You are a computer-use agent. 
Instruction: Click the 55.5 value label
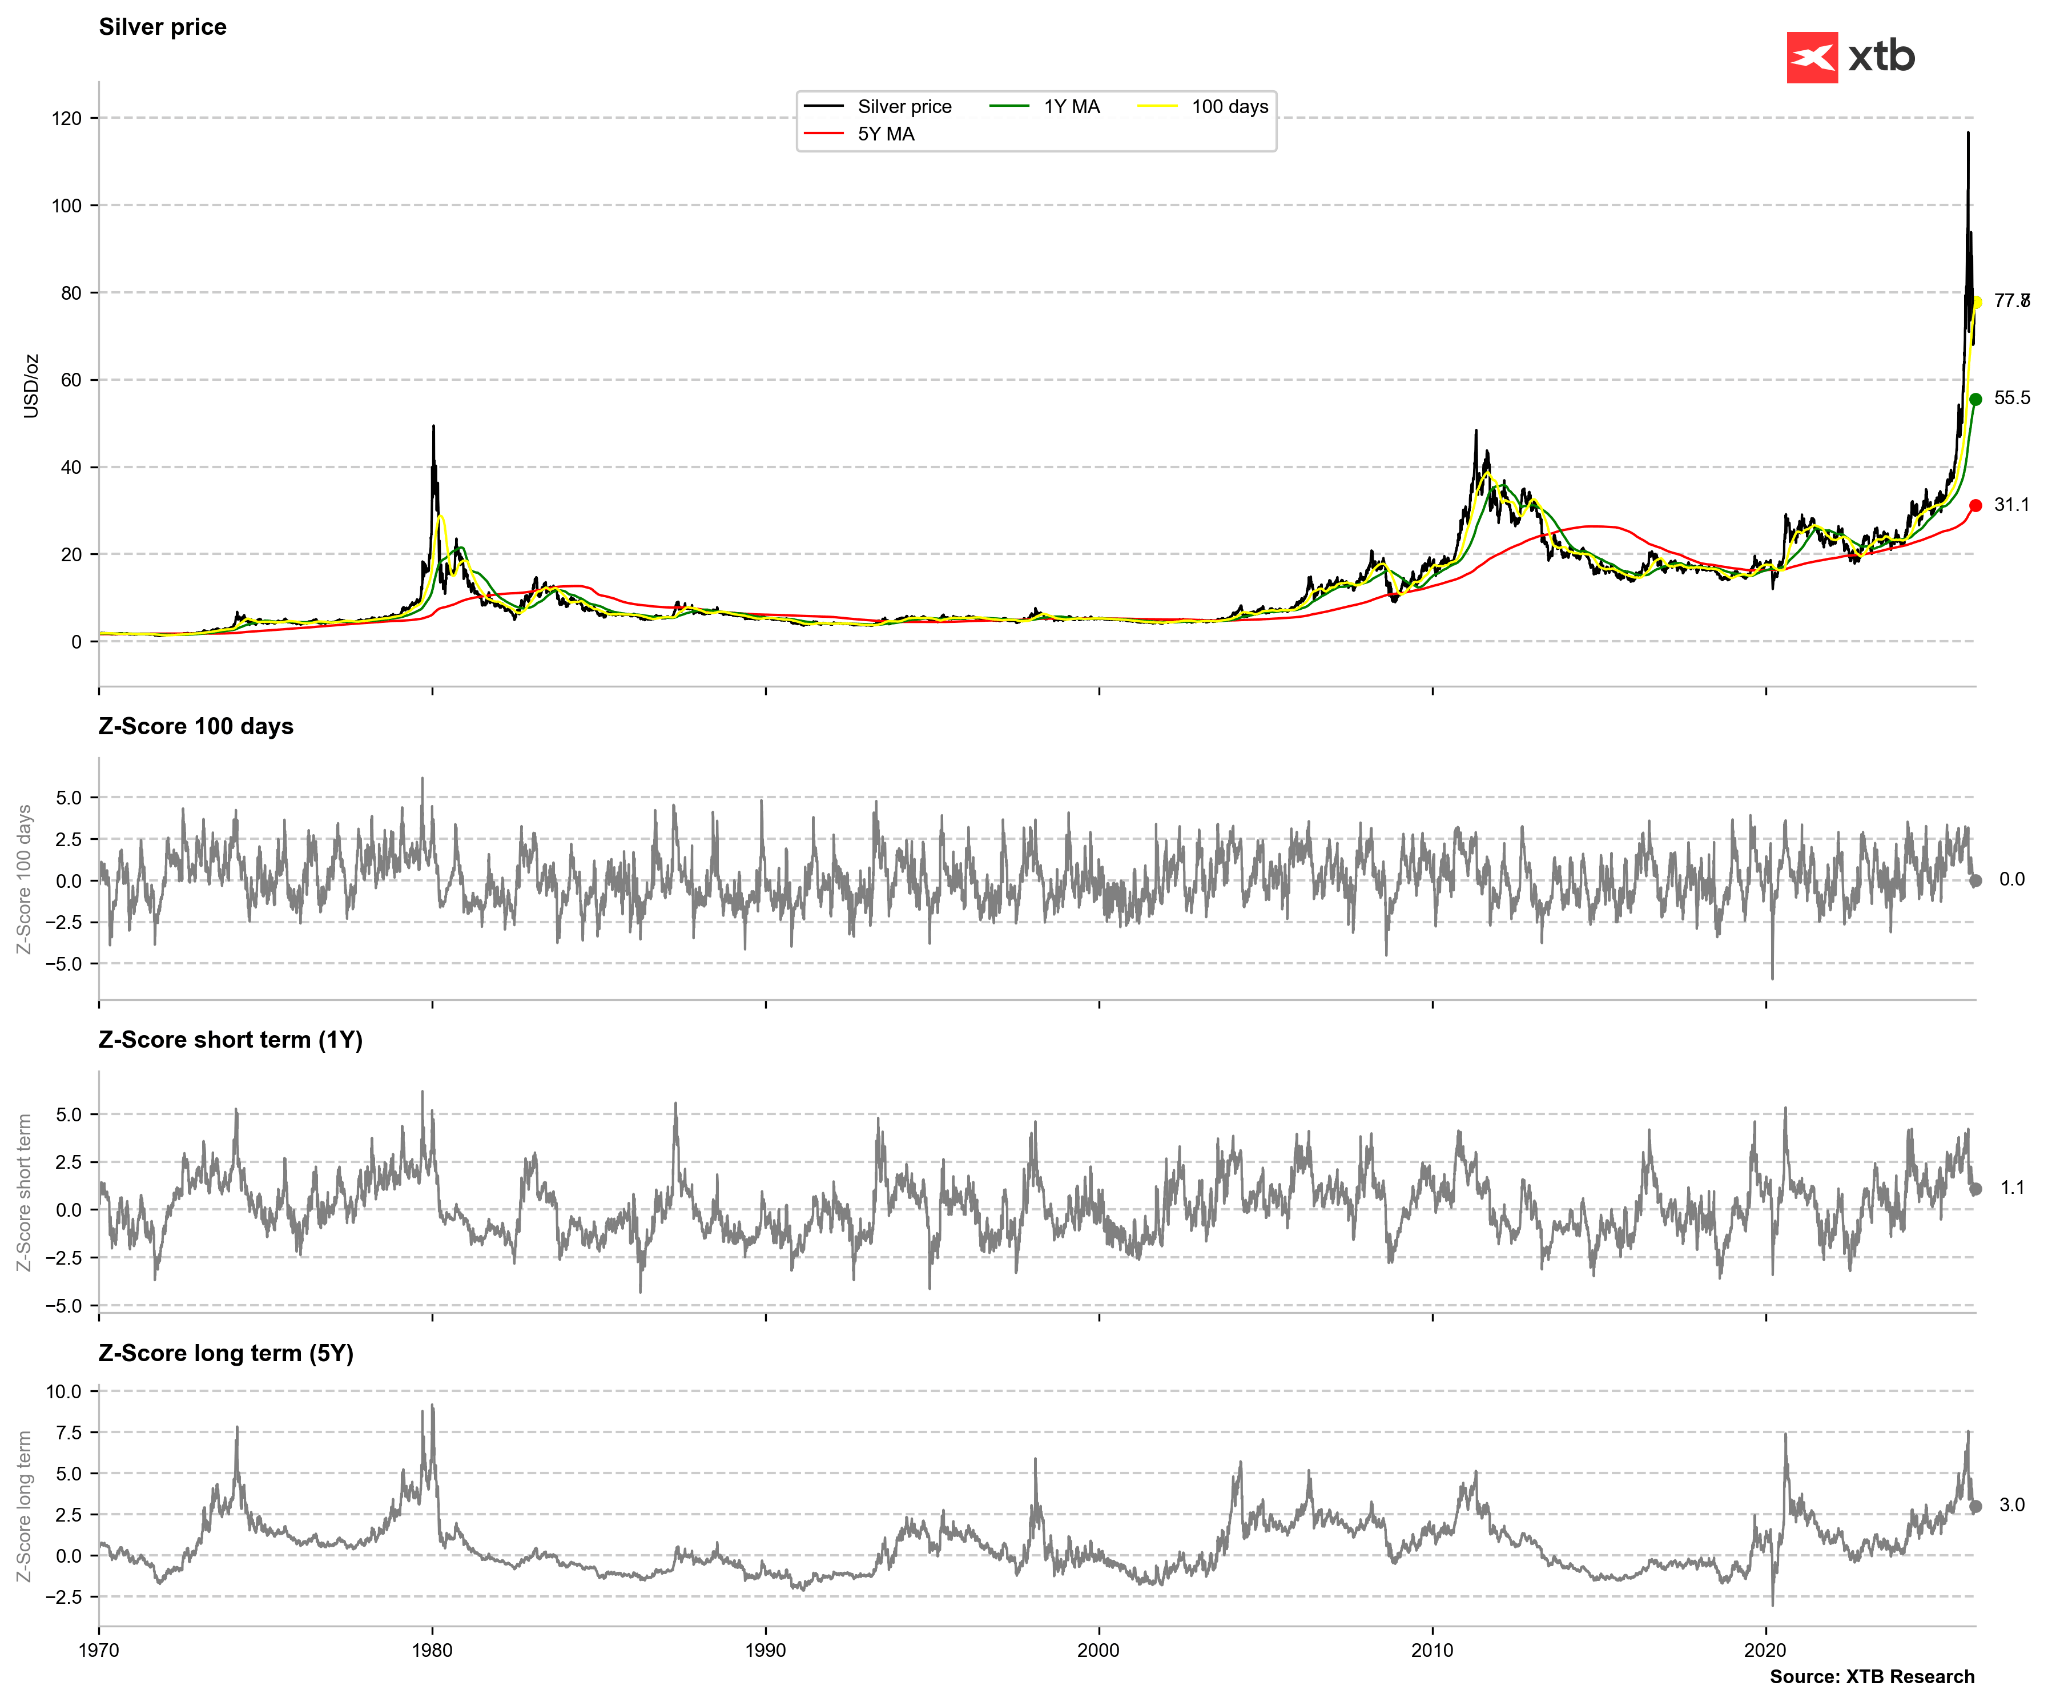[2011, 398]
